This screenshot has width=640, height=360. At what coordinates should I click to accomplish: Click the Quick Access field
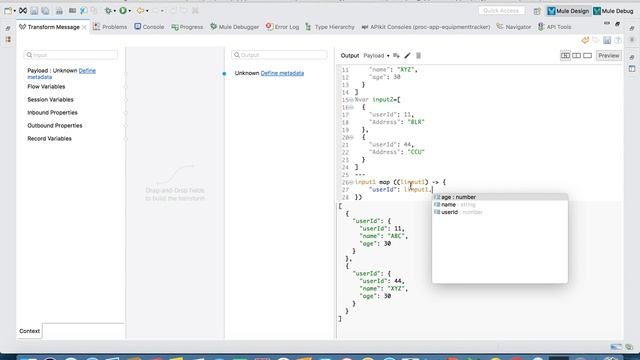tap(501, 11)
